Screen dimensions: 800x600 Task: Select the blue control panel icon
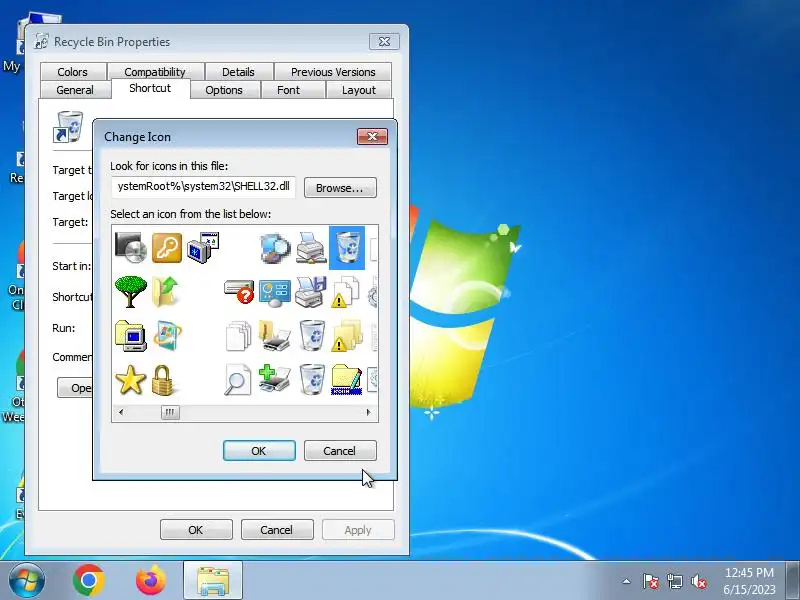tap(275, 292)
